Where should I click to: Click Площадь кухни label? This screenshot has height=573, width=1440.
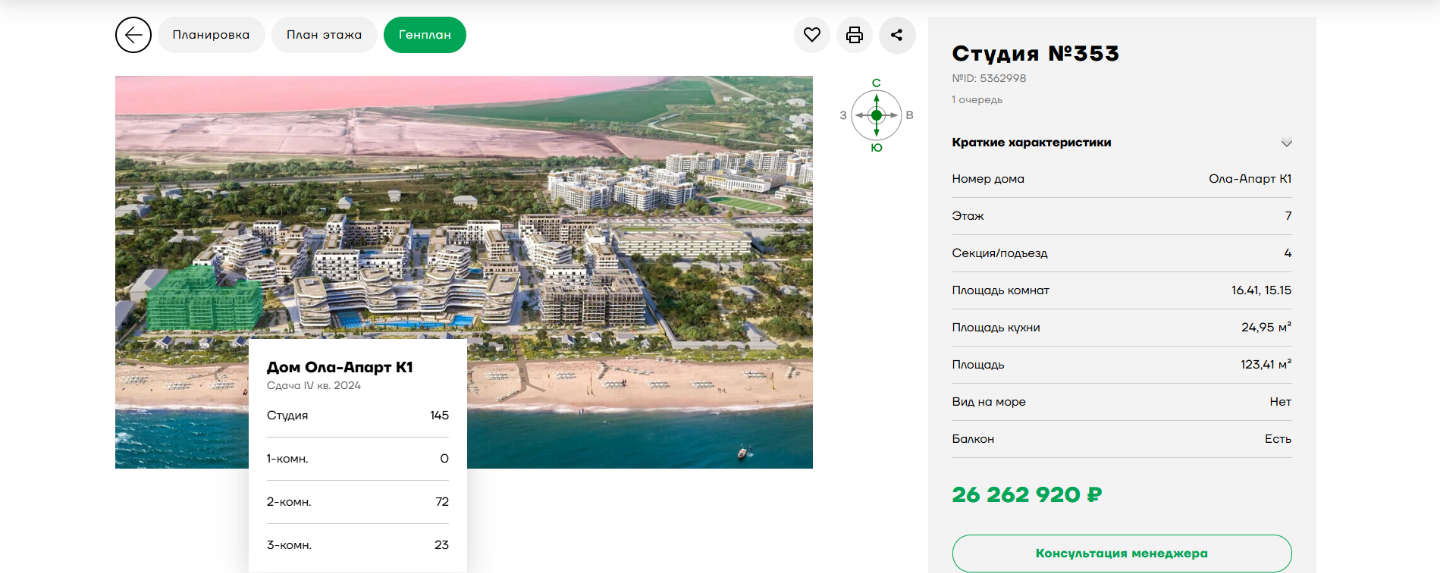(x=997, y=327)
